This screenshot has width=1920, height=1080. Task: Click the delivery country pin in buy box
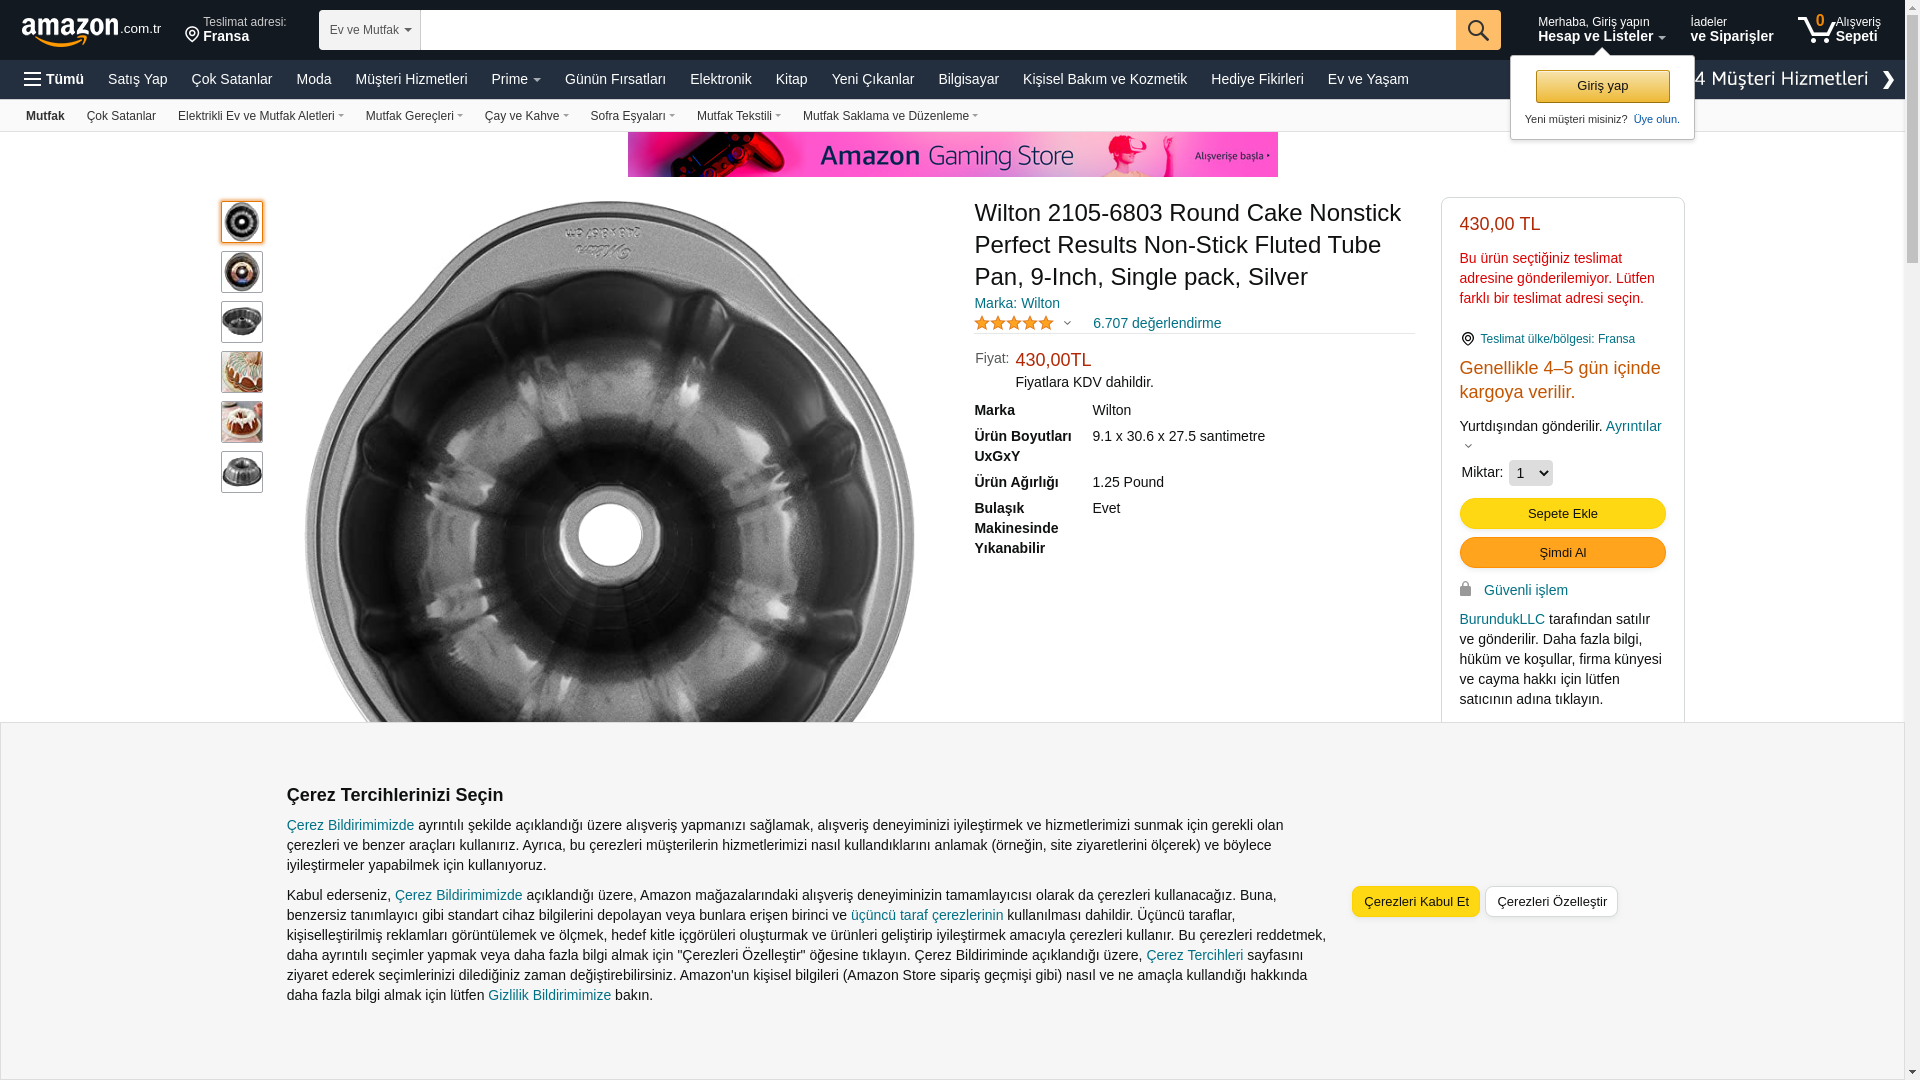click(x=1467, y=339)
